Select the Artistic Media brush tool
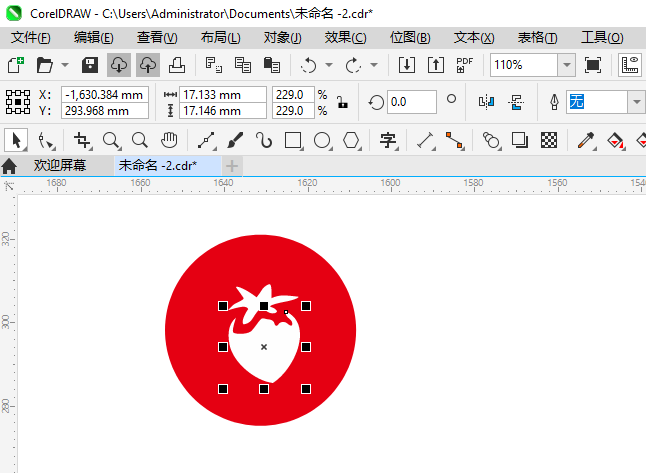 [235, 140]
